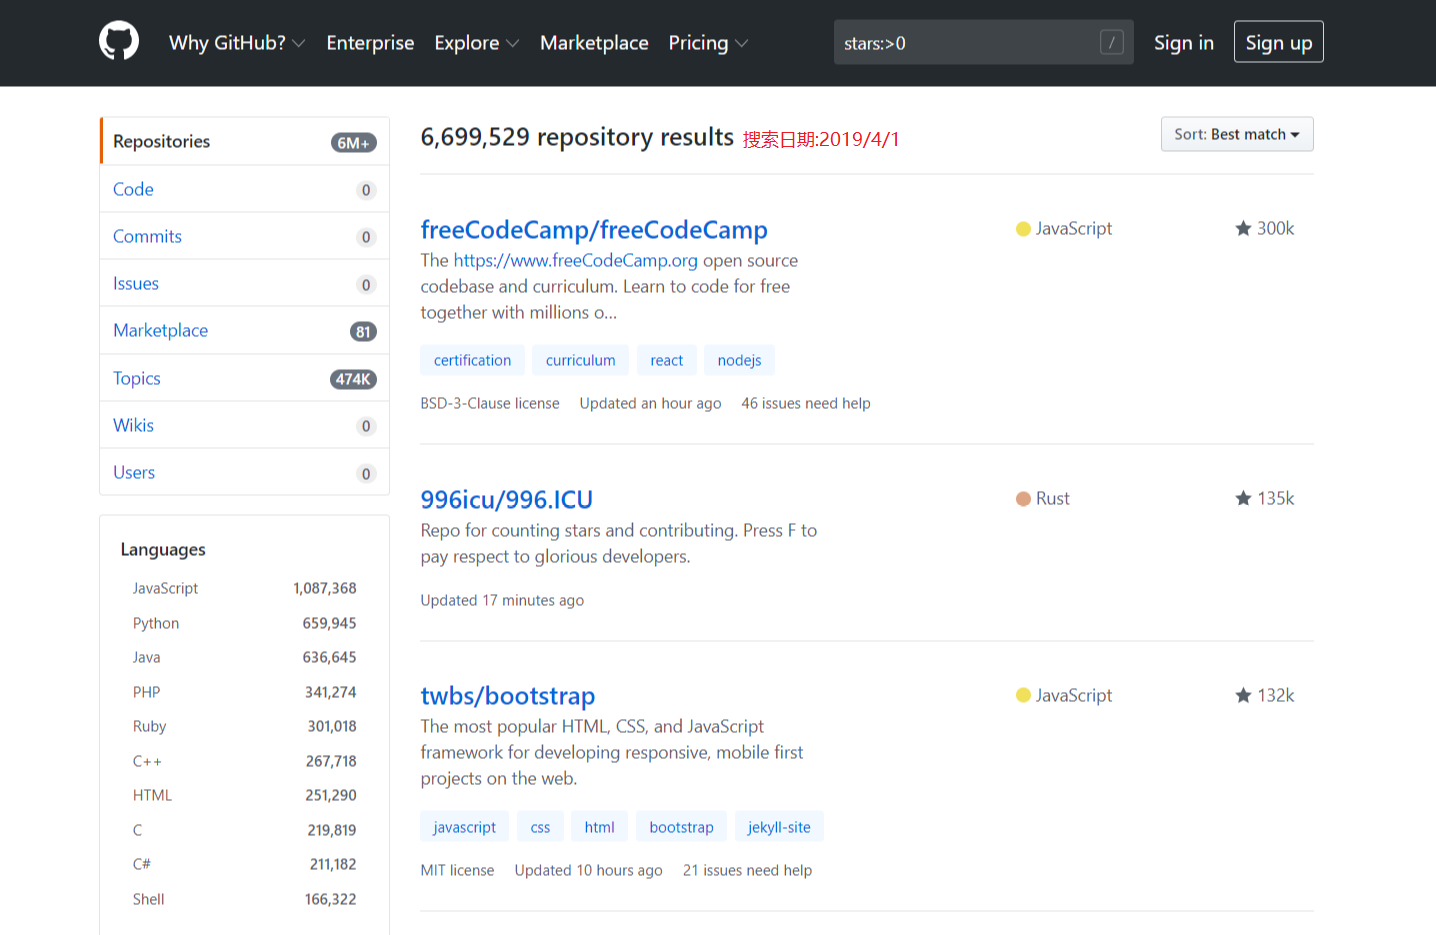Screen dimensions: 1436x935
Task: Click the curriculum topic tag
Action: 581,360
